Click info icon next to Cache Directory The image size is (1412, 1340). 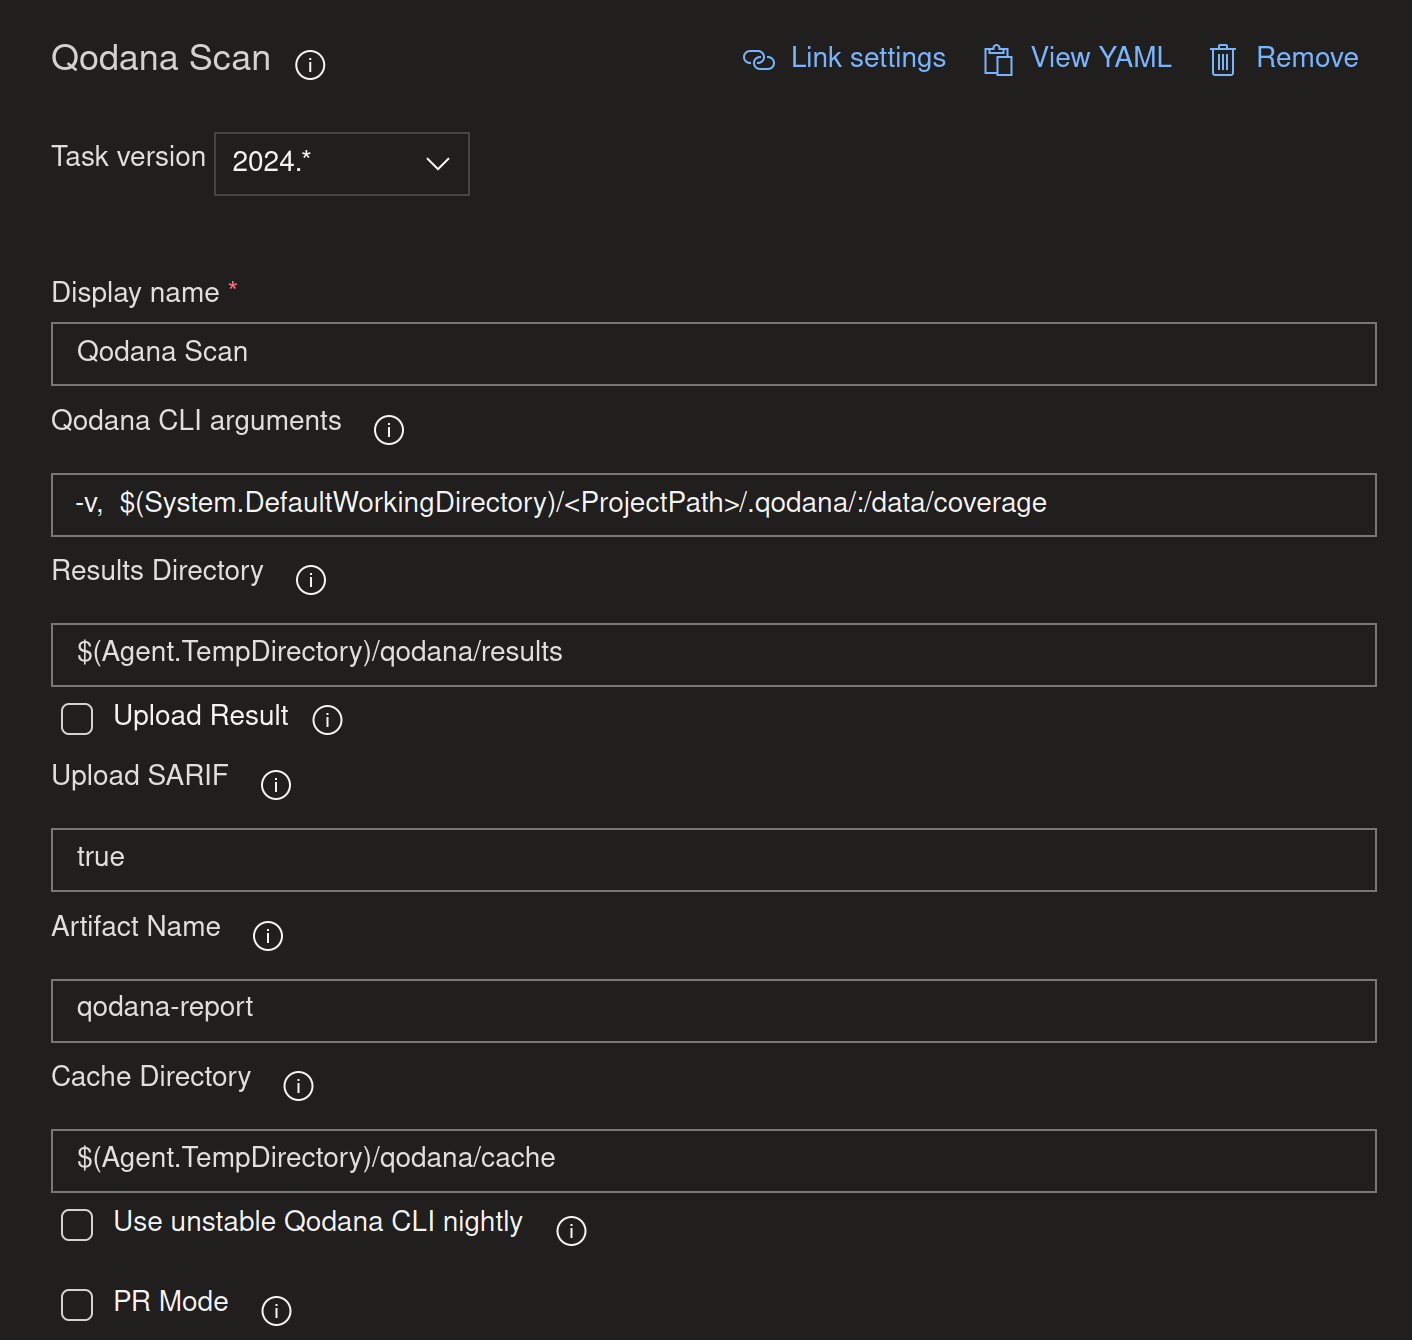(x=298, y=1086)
